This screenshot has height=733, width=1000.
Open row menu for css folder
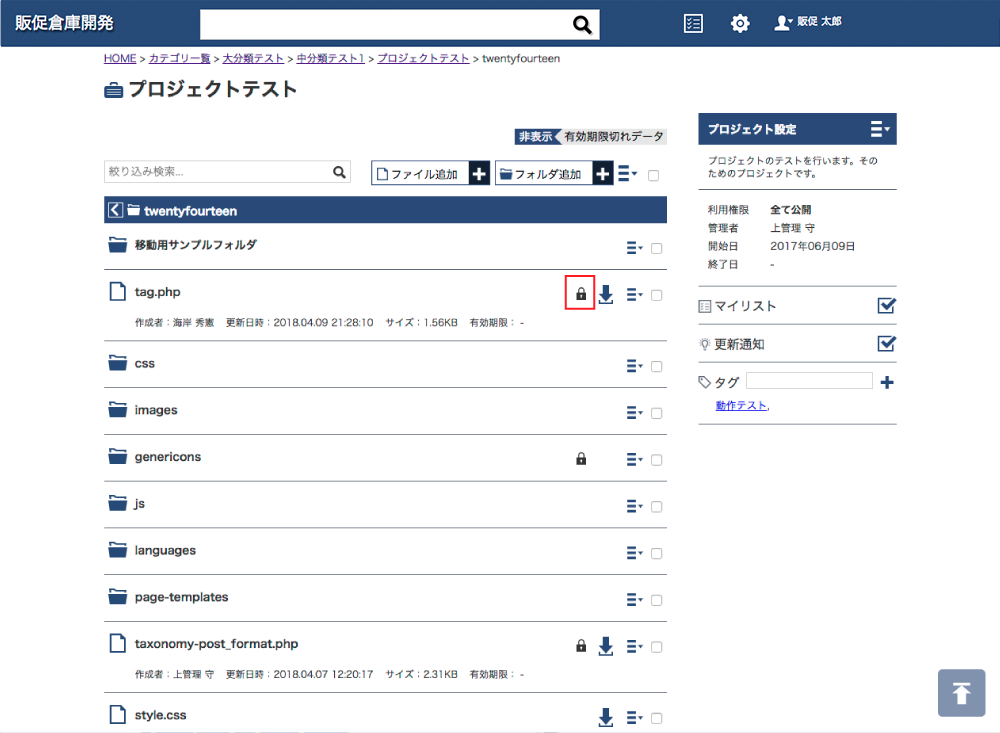coord(635,366)
